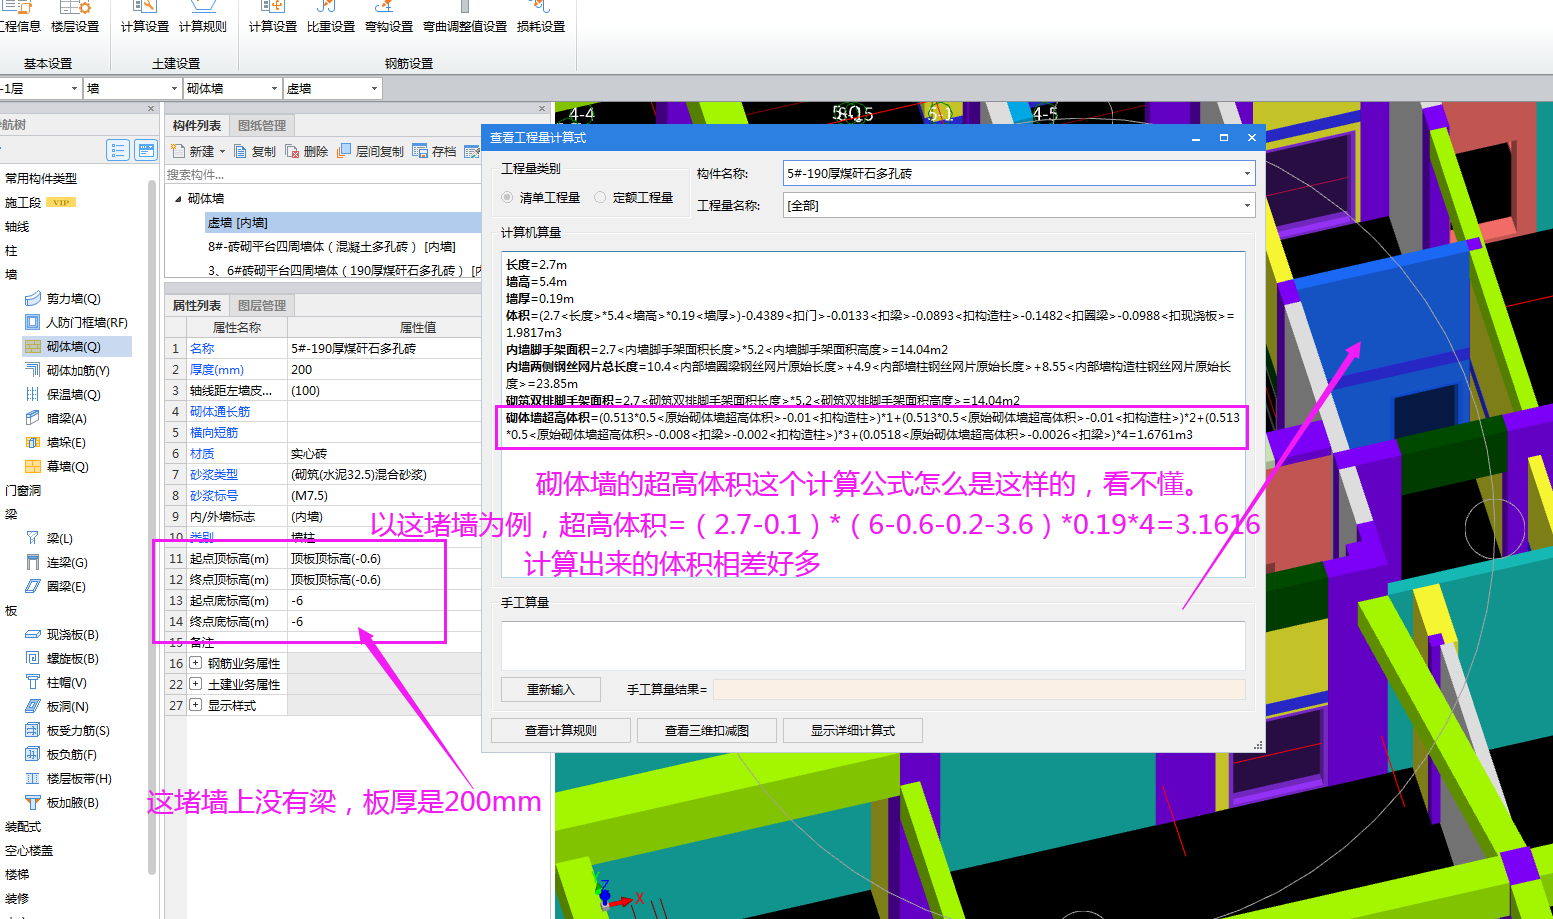Open 楼层设置 ribbon tool
The width and height of the screenshot is (1553, 919).
click(x=75, y=17)
